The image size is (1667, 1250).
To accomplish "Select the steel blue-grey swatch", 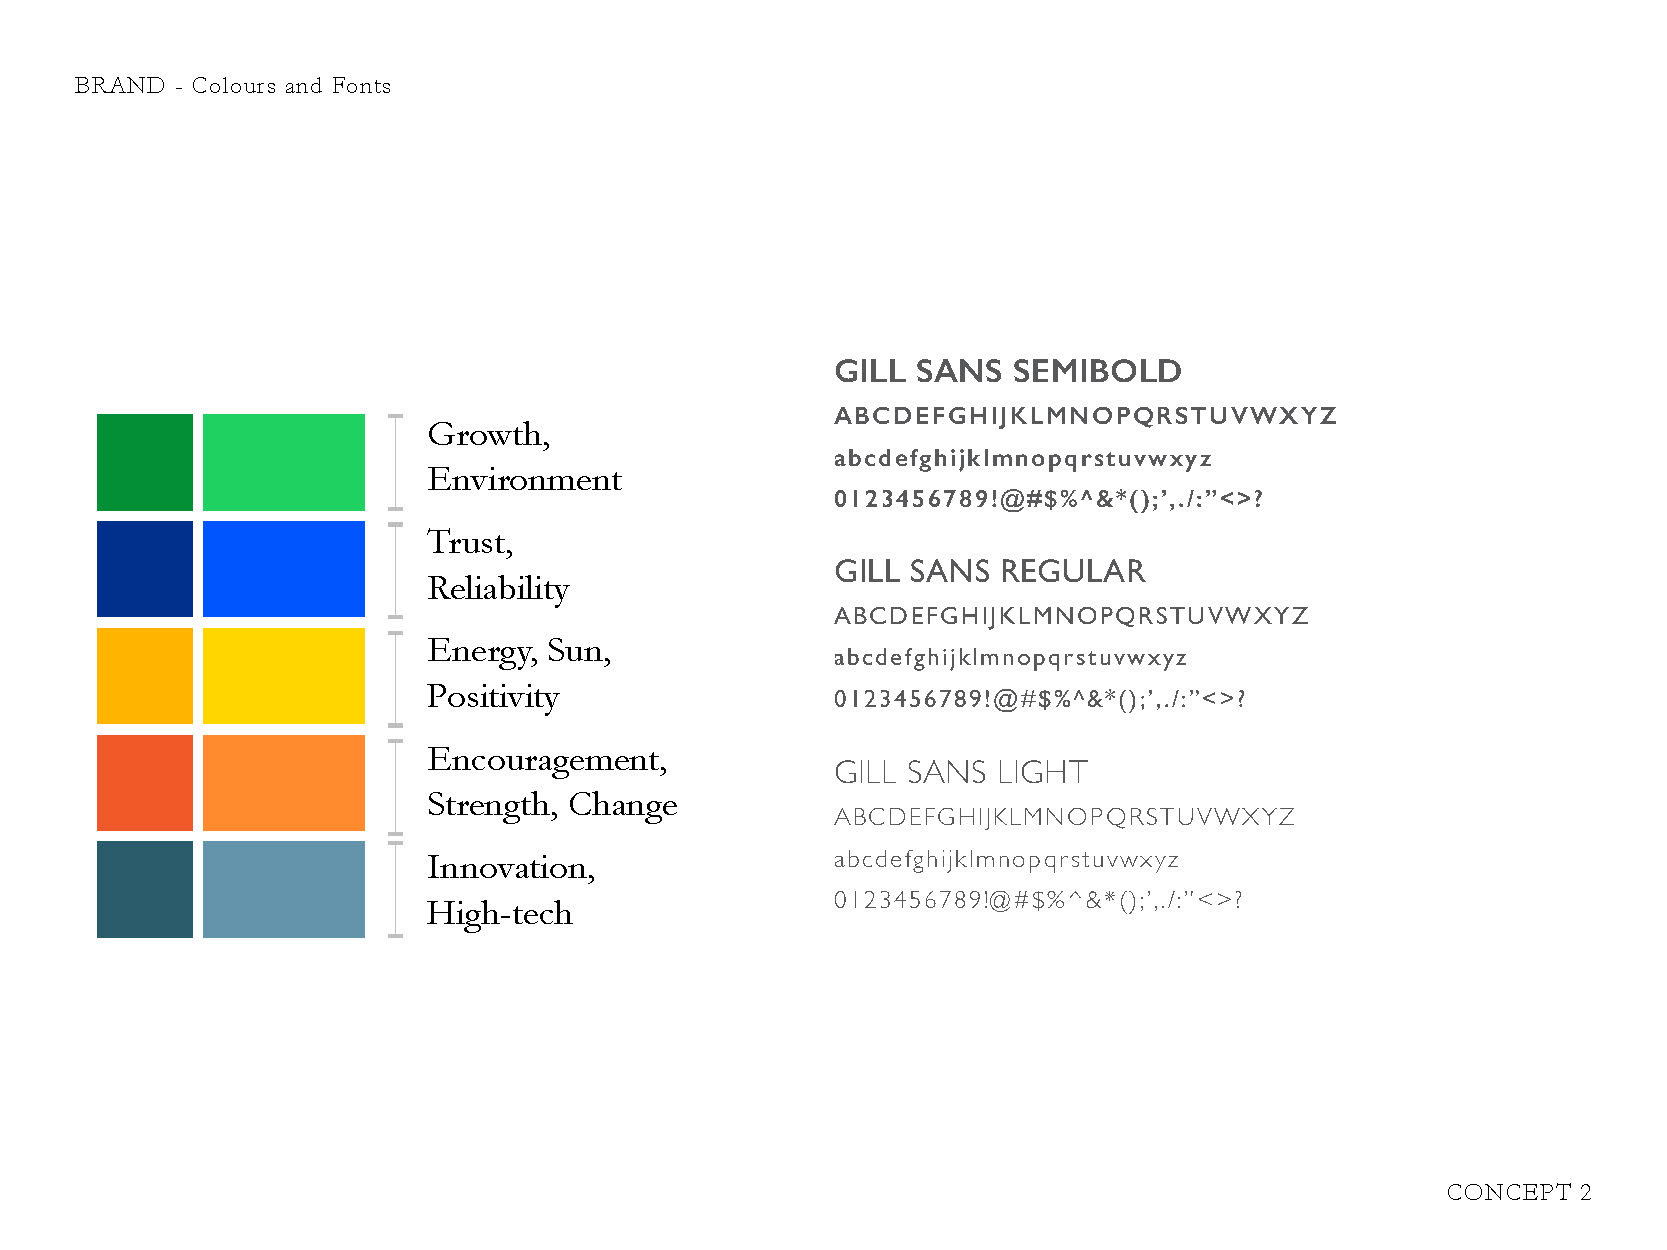I will click(x=284, y=889).
